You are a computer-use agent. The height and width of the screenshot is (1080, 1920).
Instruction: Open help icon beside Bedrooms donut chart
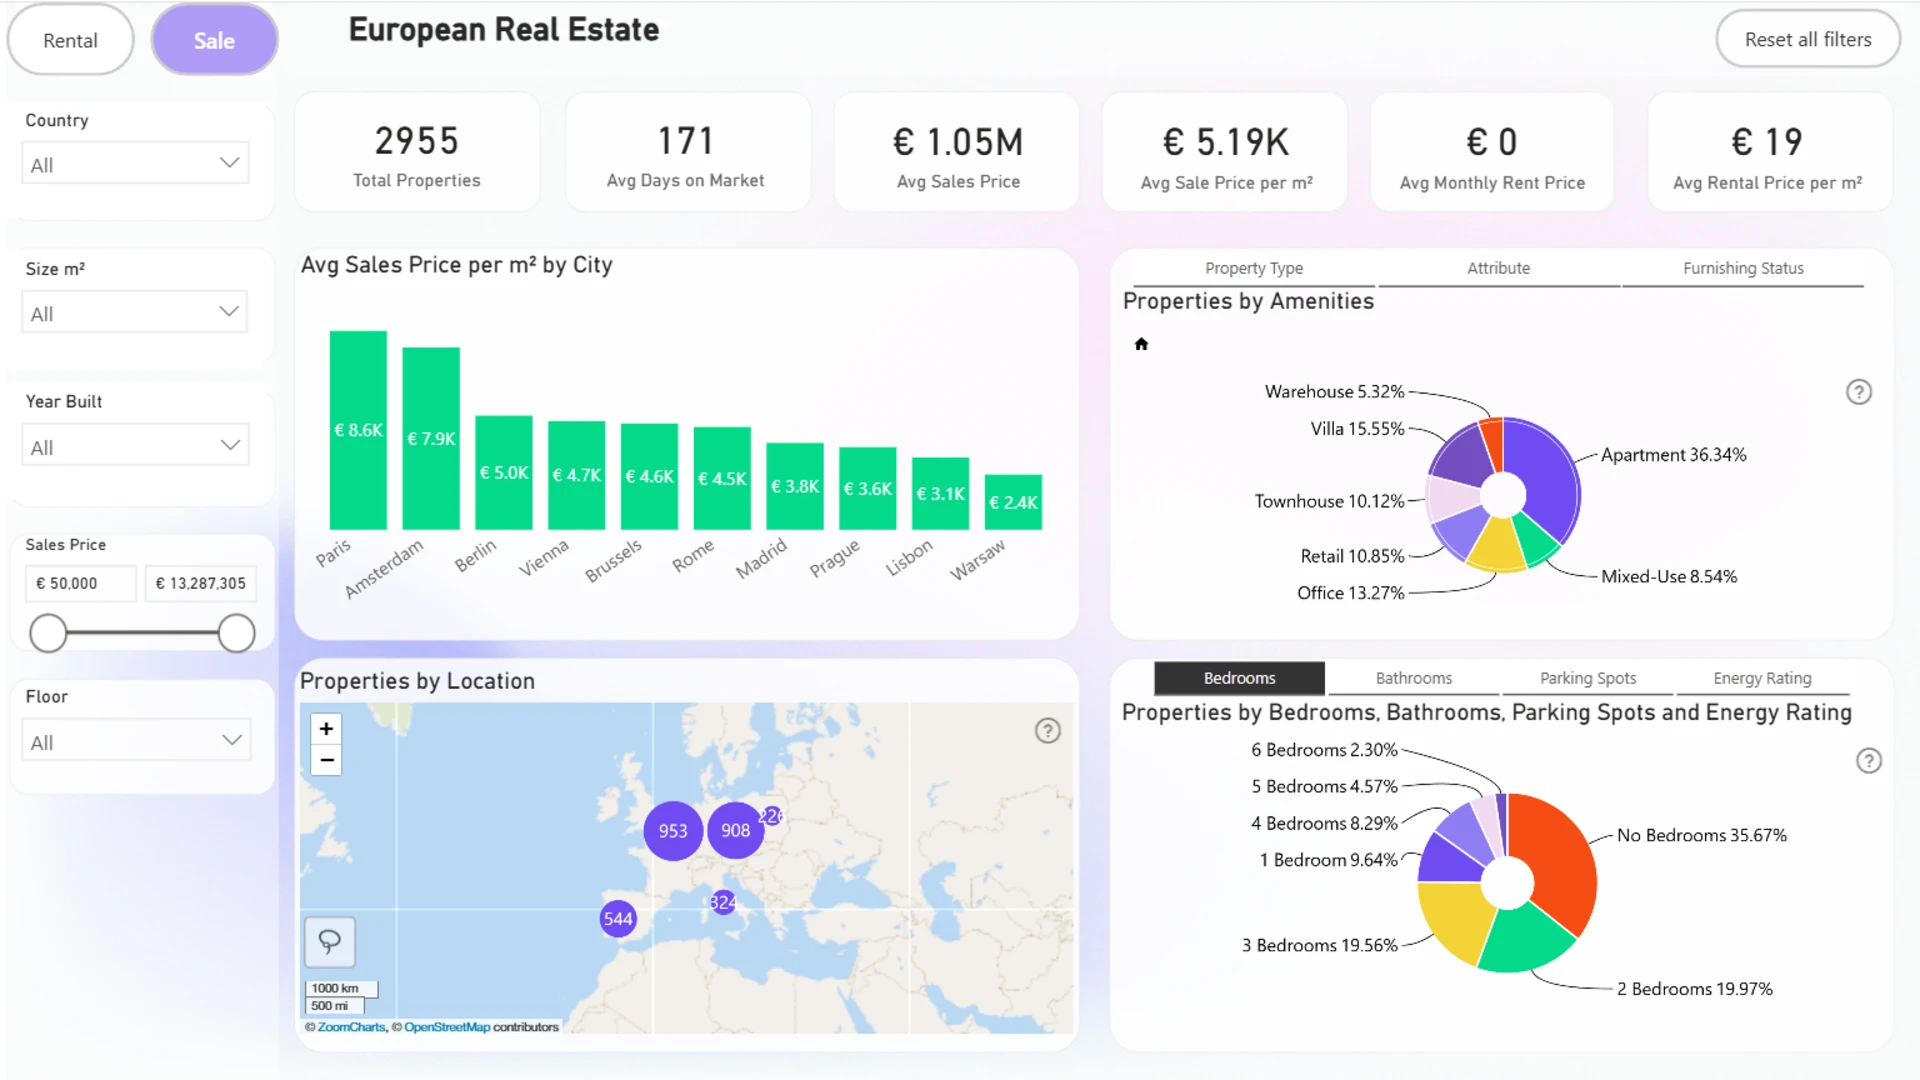(x=1868, y=761)
